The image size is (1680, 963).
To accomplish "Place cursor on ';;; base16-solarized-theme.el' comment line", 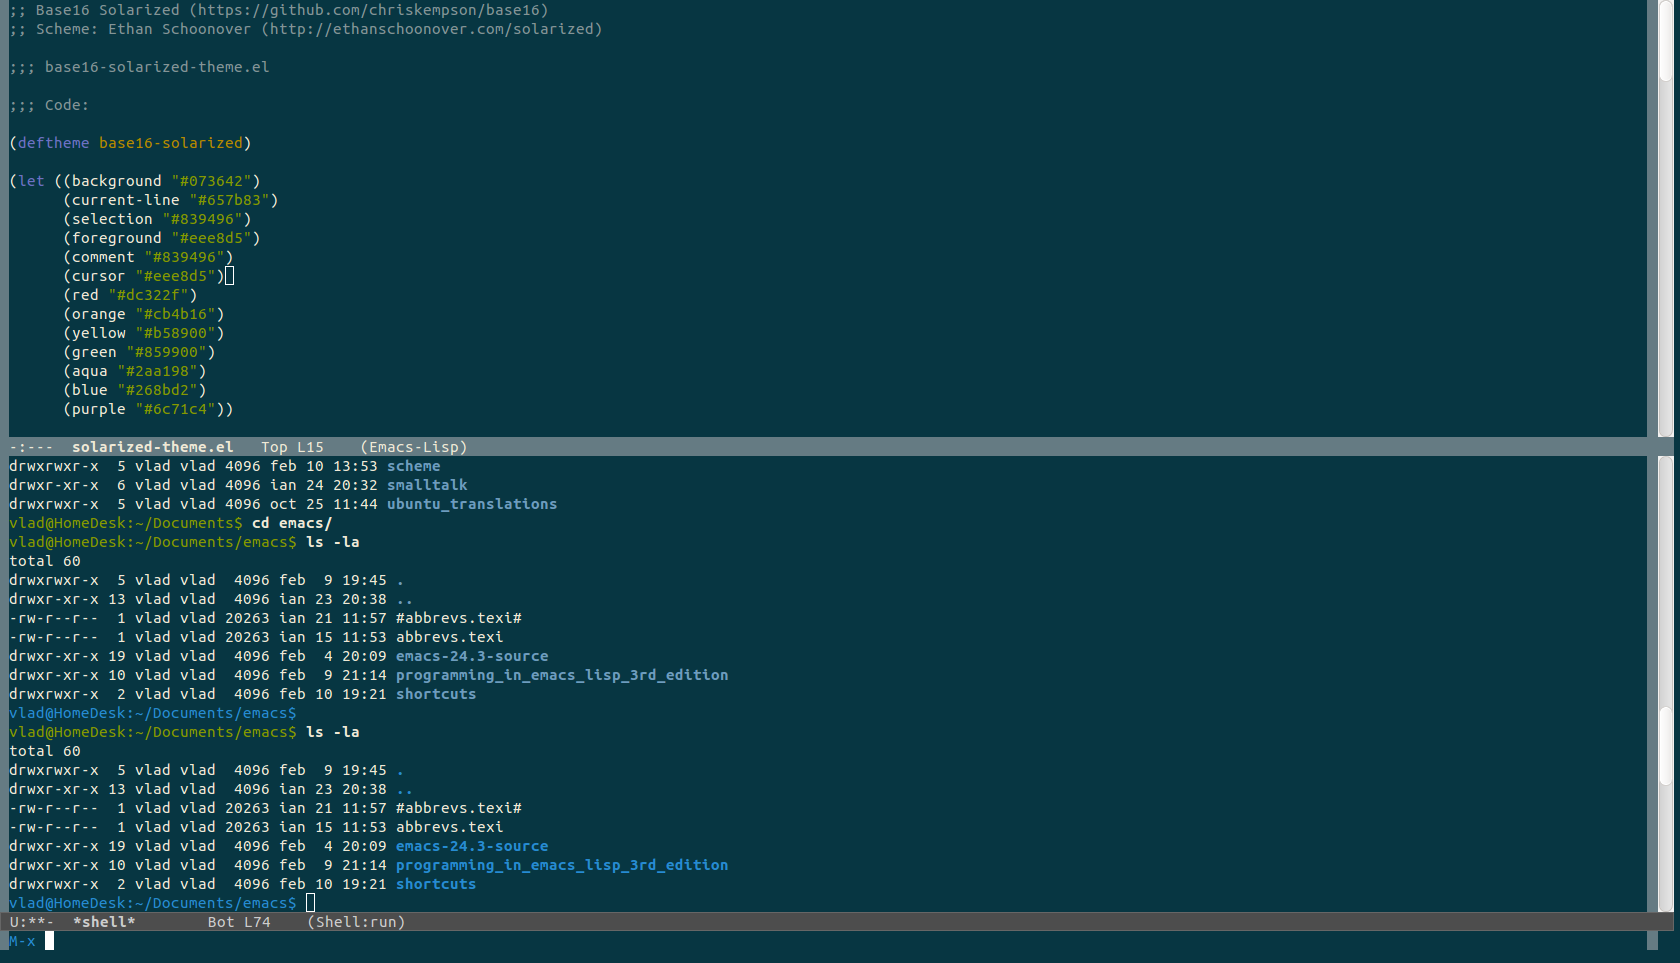I will click(139, 67).
